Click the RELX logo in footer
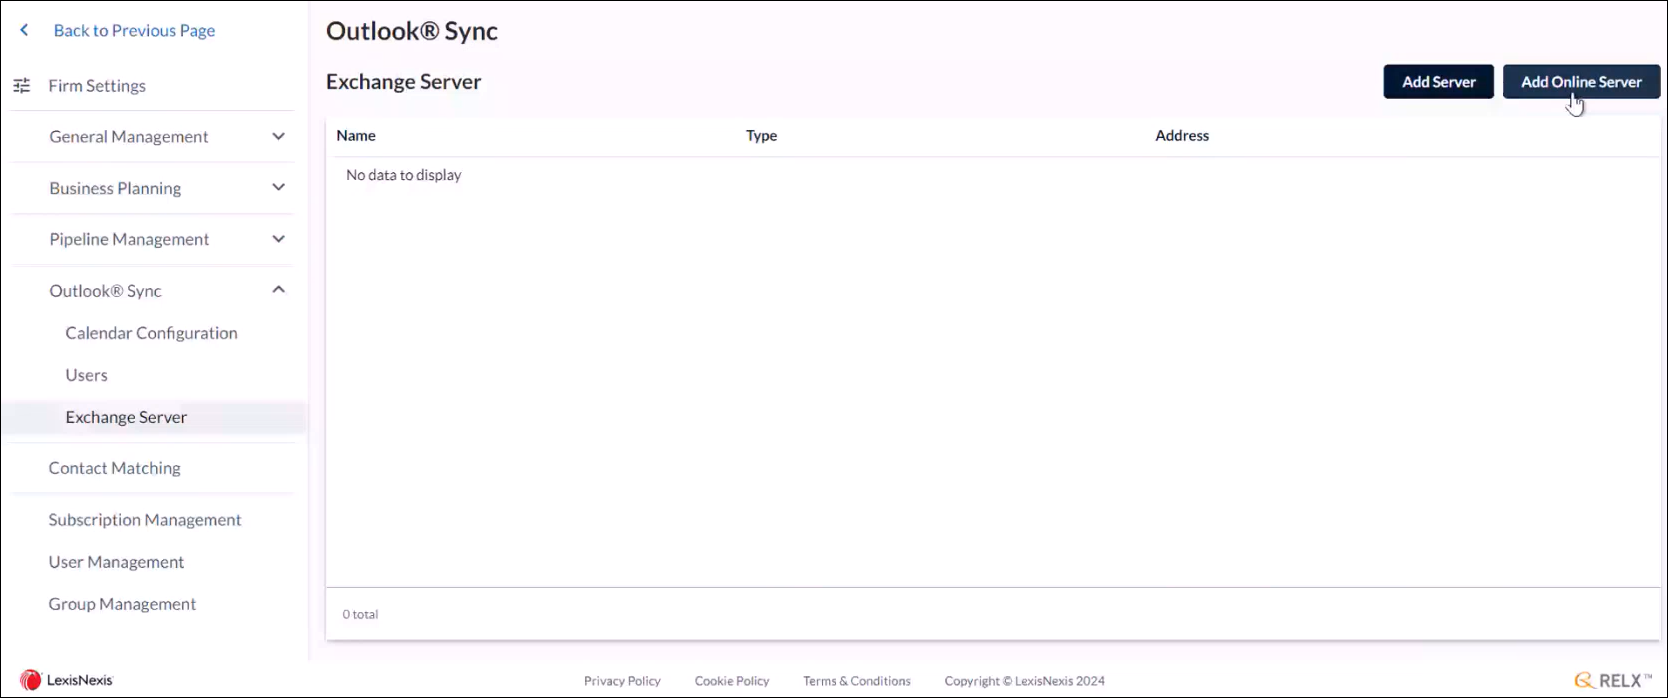Image resolution: width=1668 pixels, height=698 pixels. pyautogui.click(x=1613, y=680)
